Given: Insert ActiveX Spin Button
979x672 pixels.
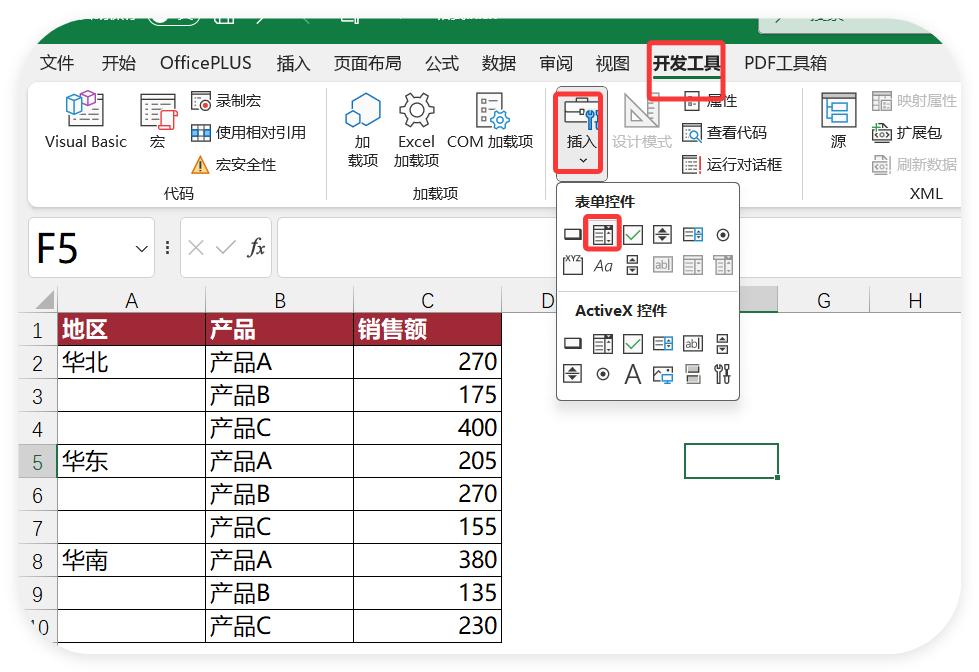Looking at the screenshot, I should 573,374.
